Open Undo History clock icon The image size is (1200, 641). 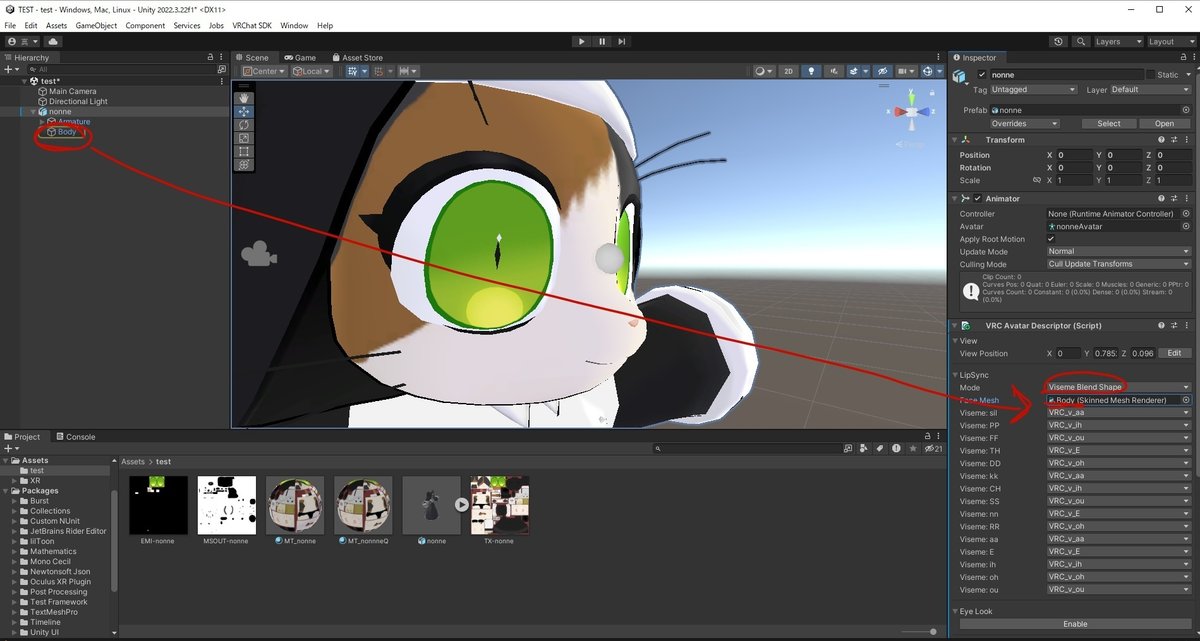(1058, 41)
